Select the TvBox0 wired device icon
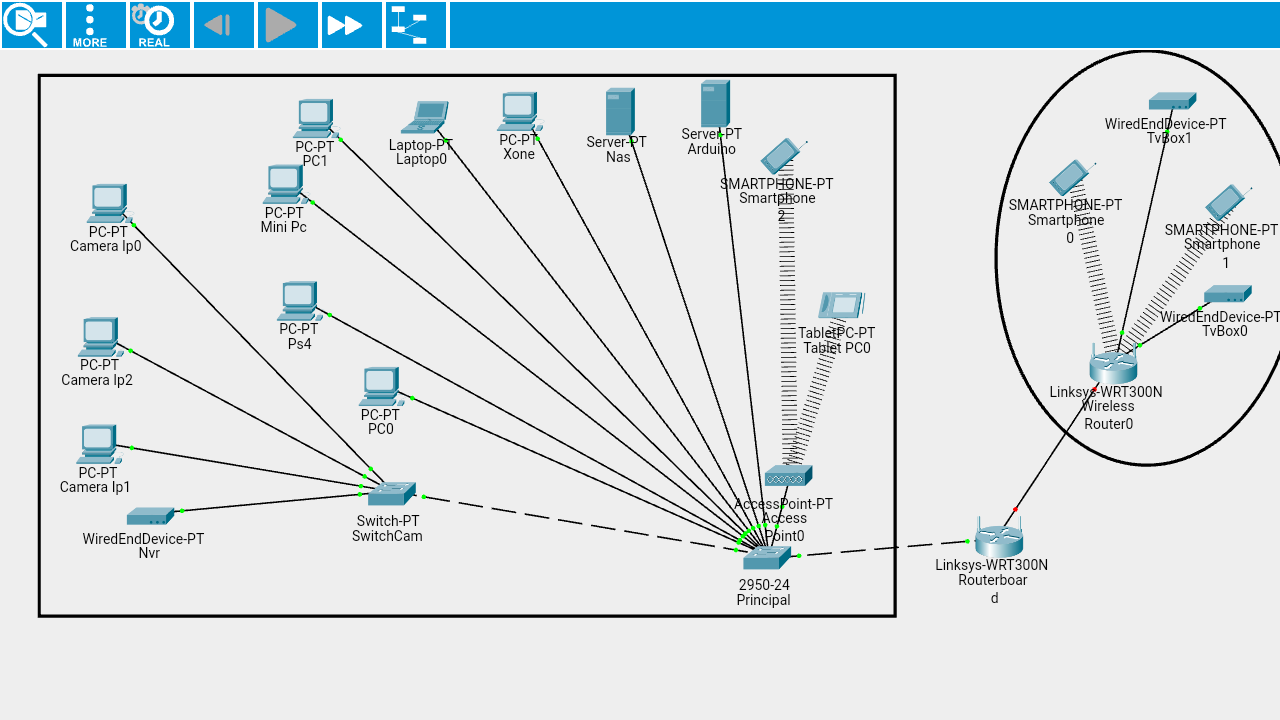This screenshot has width=1280, height=720. point(1228,294)
